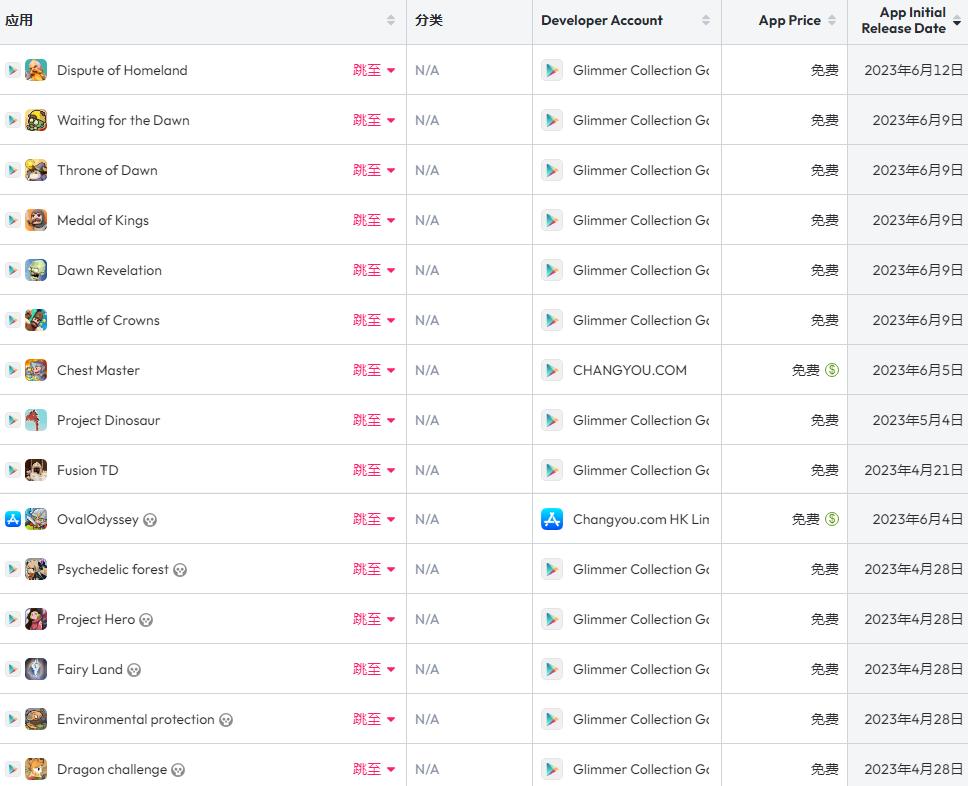Click the App Store icon beside Changyou.com HK
968x786 pixels.
552,519
